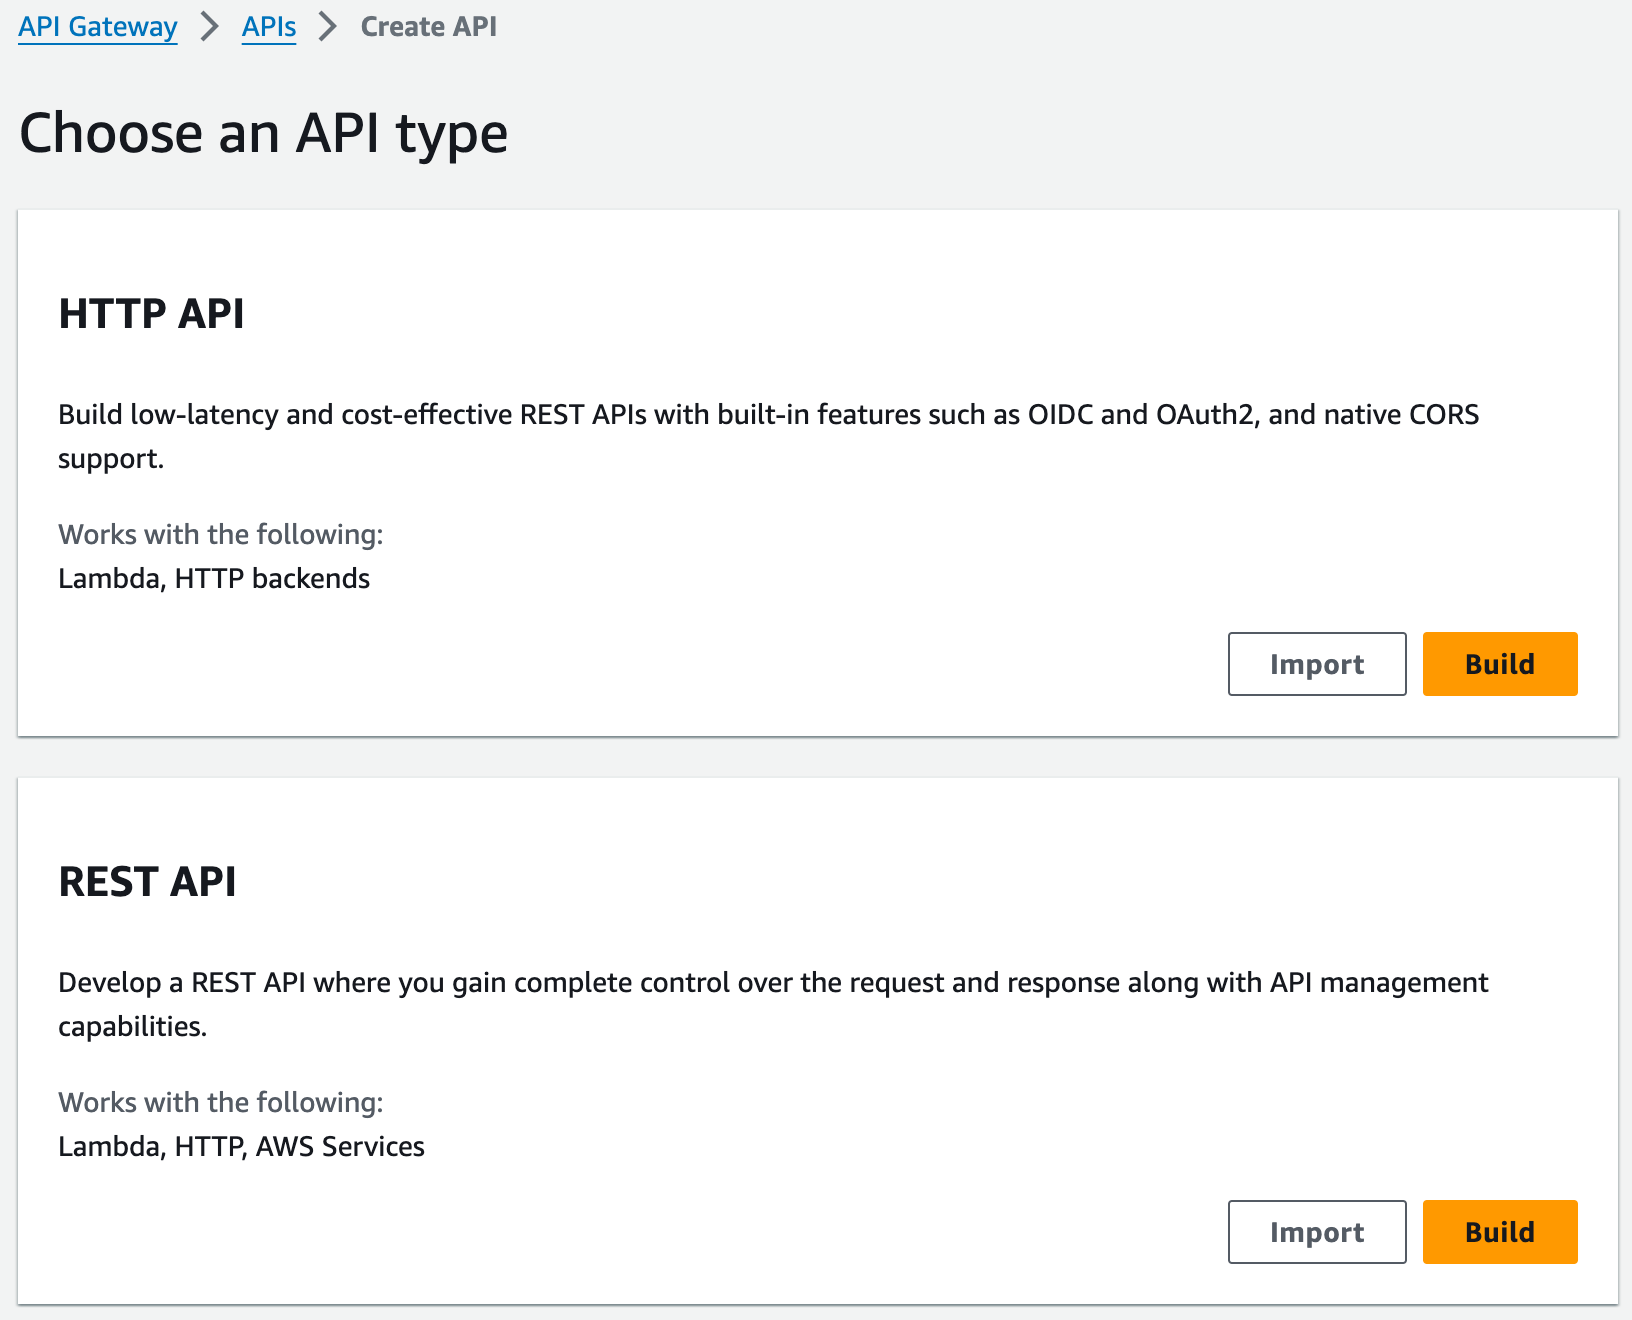Click the REST API heading
This screenshot has height=1320, width=1632.
tap(148, 882)
